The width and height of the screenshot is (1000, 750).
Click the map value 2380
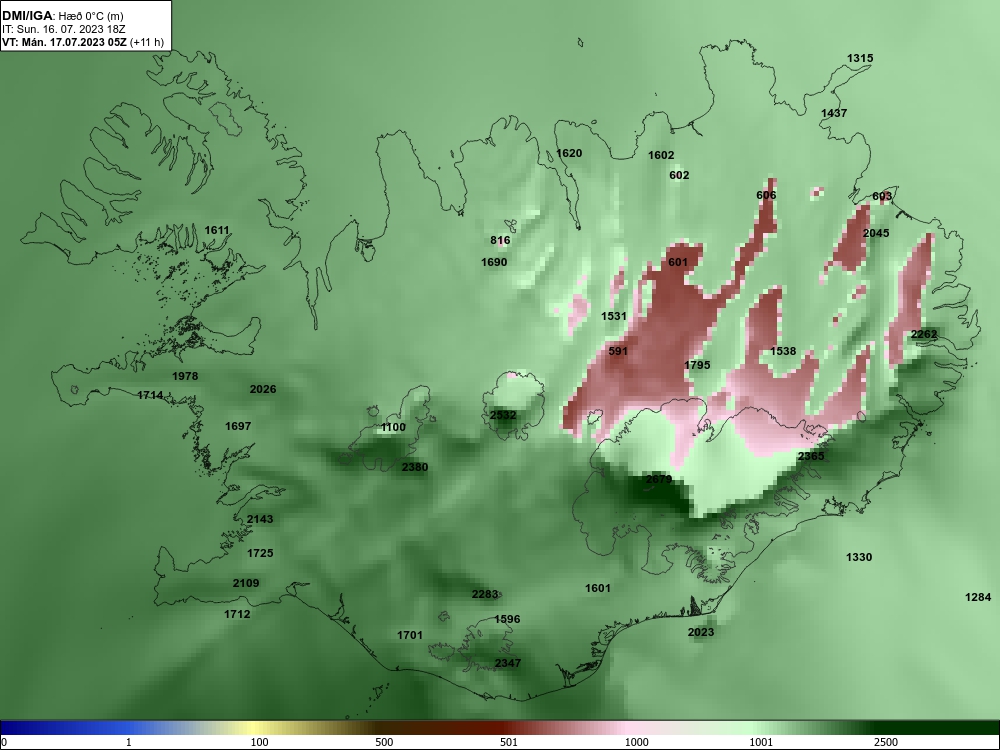tap(415, 467)
